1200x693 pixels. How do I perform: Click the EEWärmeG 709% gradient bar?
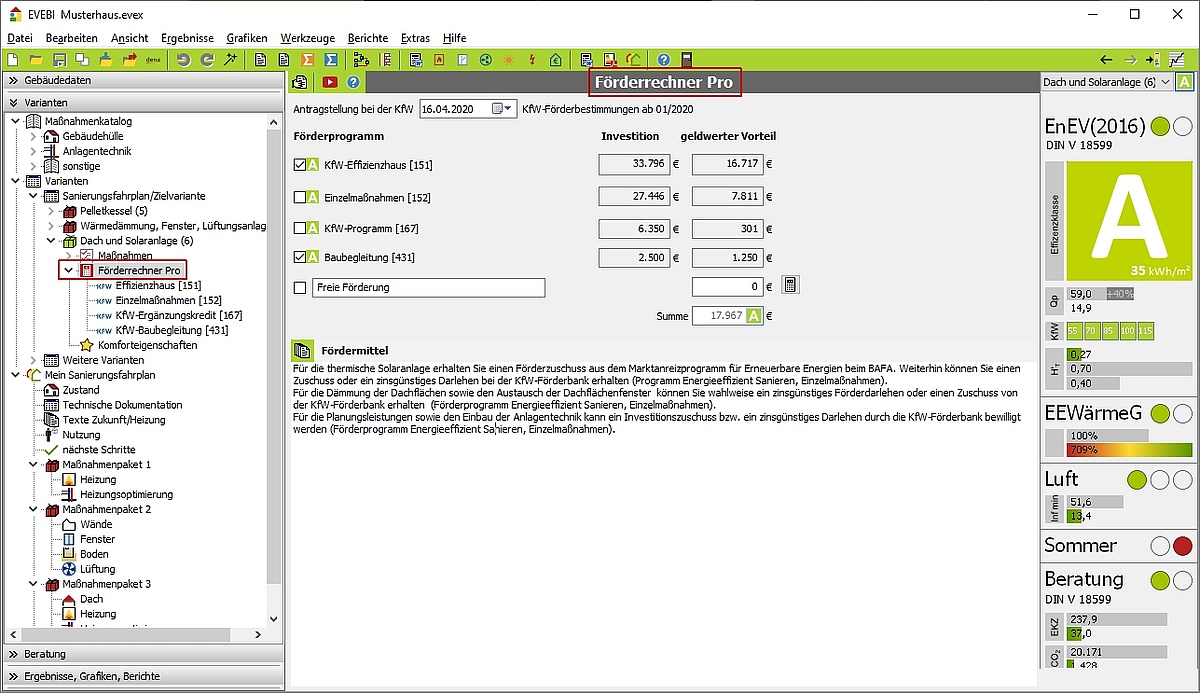1130,450
